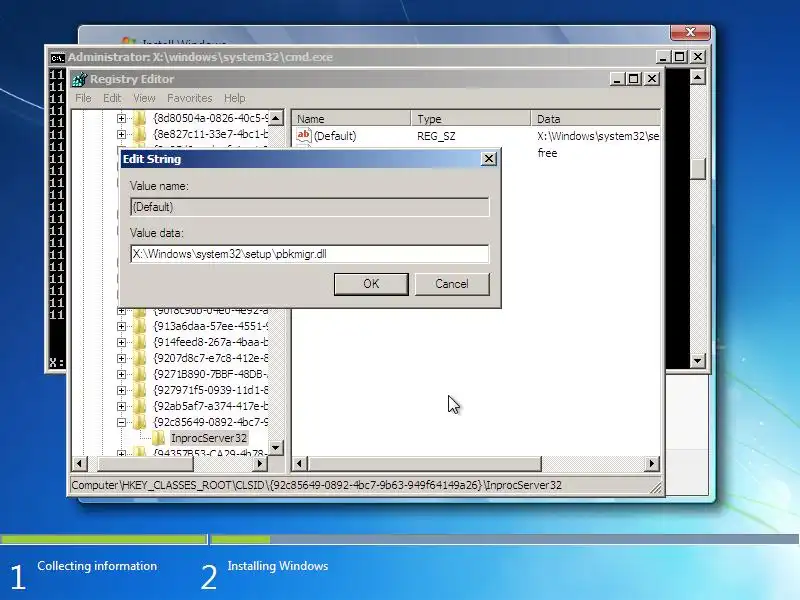Select the {92ab5af7-a374-417e key label
Image resolution: width=800 pixels, height=600 pixels.
point(211,406)
